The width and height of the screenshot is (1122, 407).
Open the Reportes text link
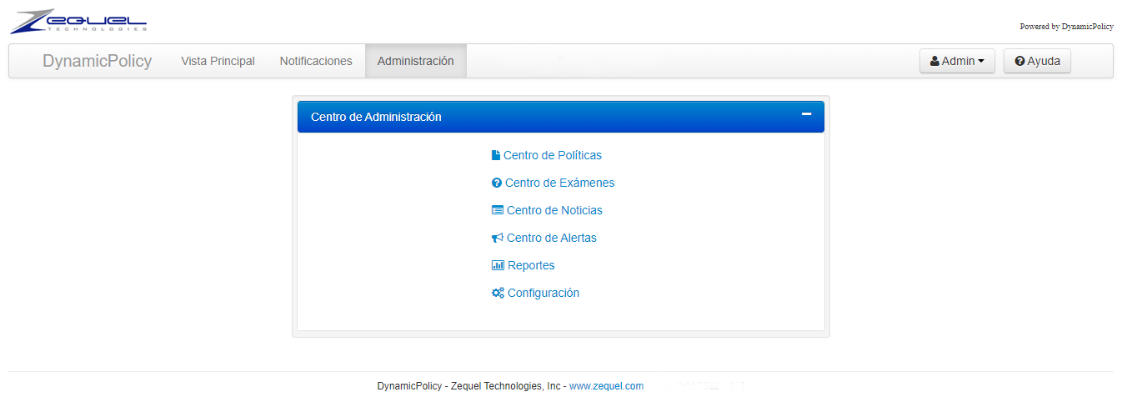coord(531,266)
